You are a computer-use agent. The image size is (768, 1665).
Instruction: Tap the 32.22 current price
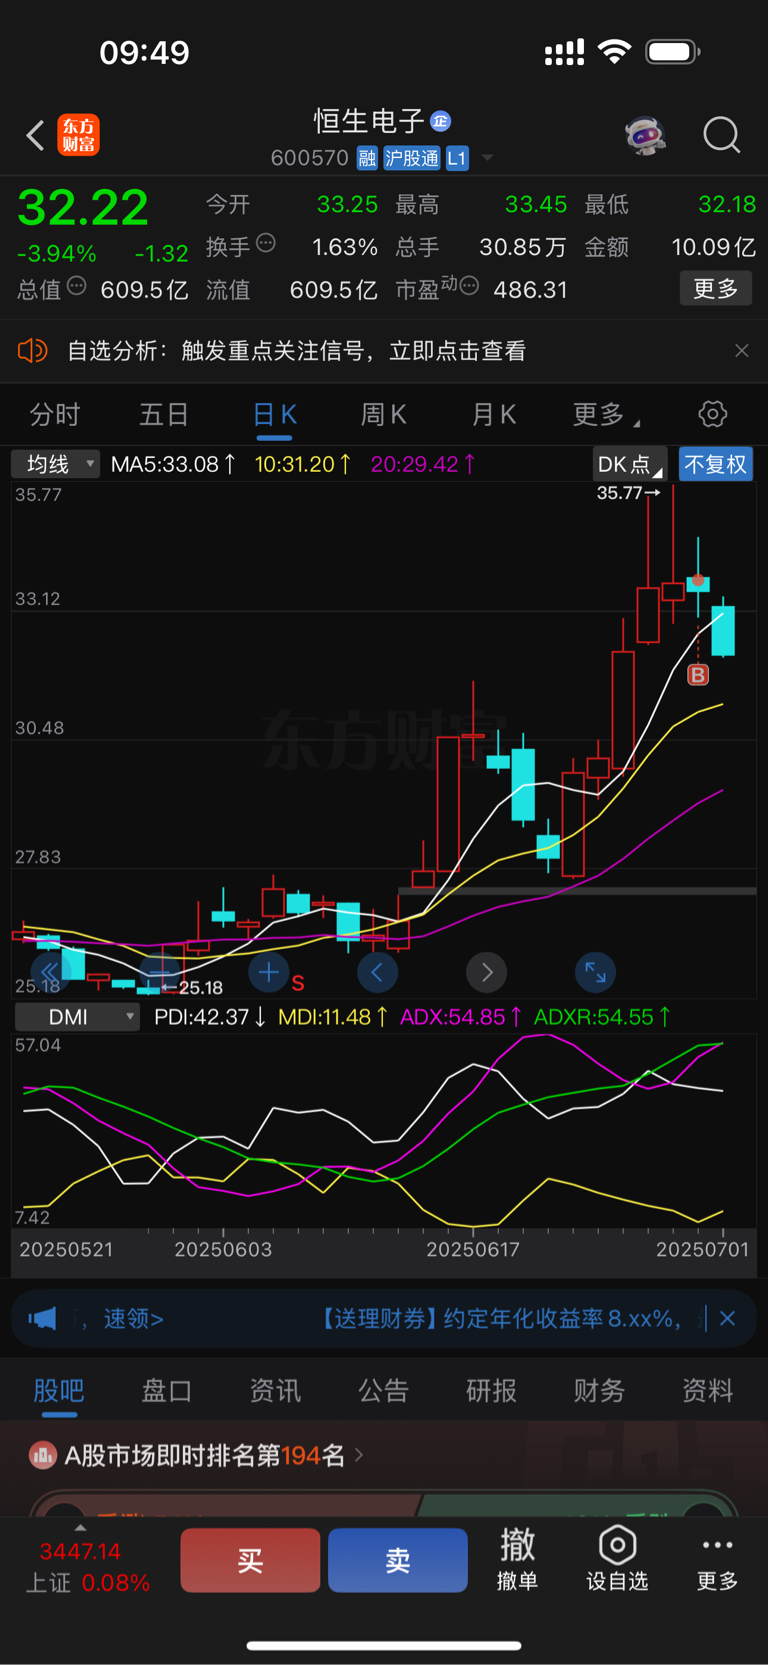coord(83,208)
